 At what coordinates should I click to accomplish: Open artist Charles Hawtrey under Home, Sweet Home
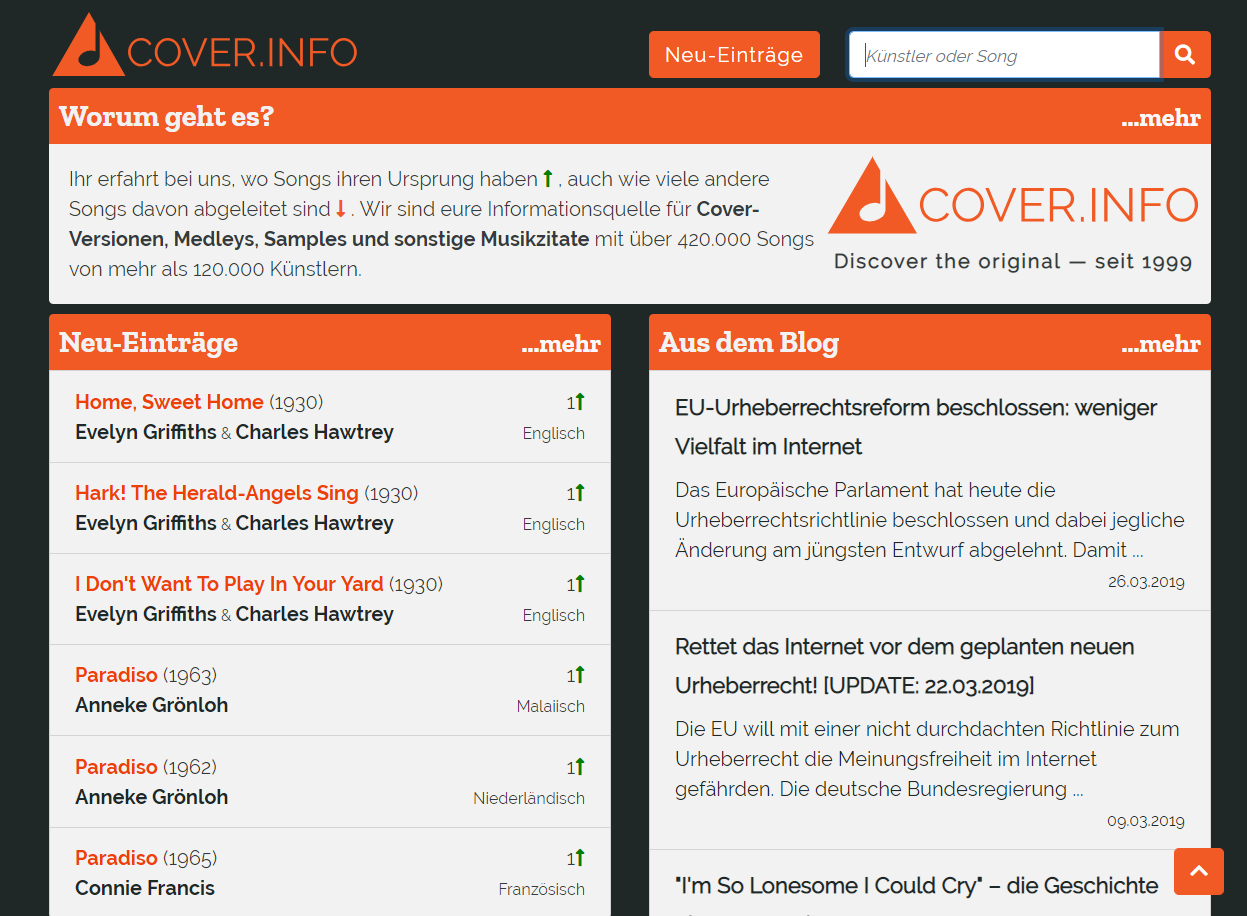(x=315, y=432)
